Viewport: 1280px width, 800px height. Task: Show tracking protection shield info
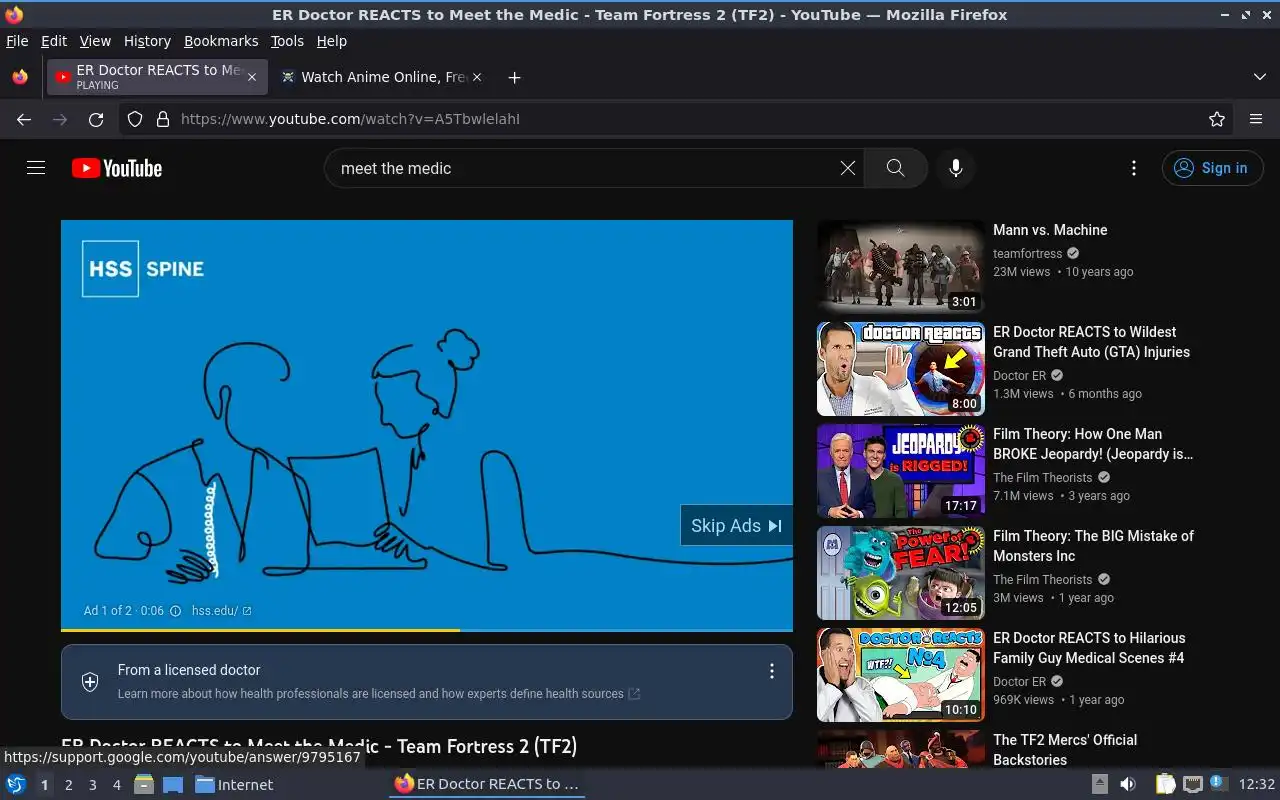[x=135, y=119]
